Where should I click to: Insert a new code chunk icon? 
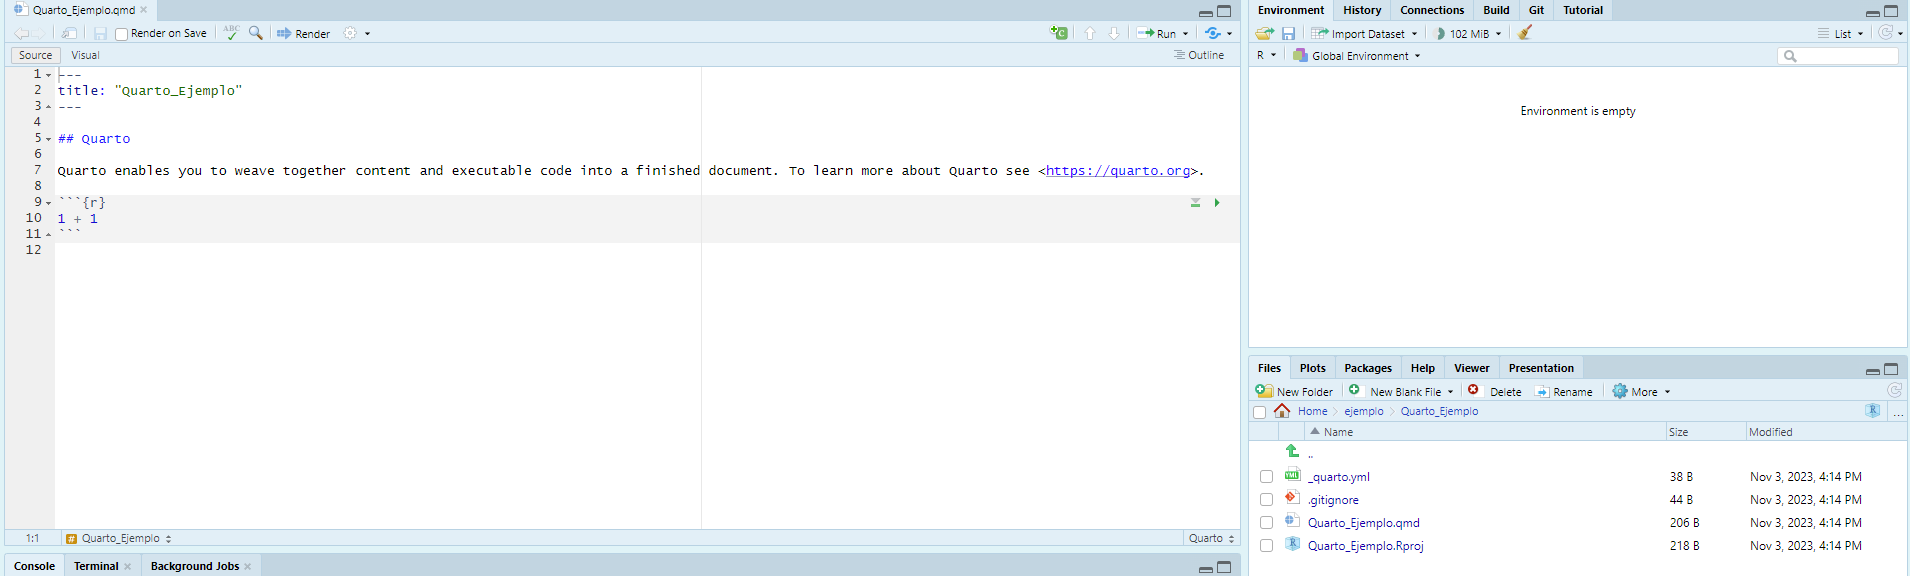[1059, 33]
